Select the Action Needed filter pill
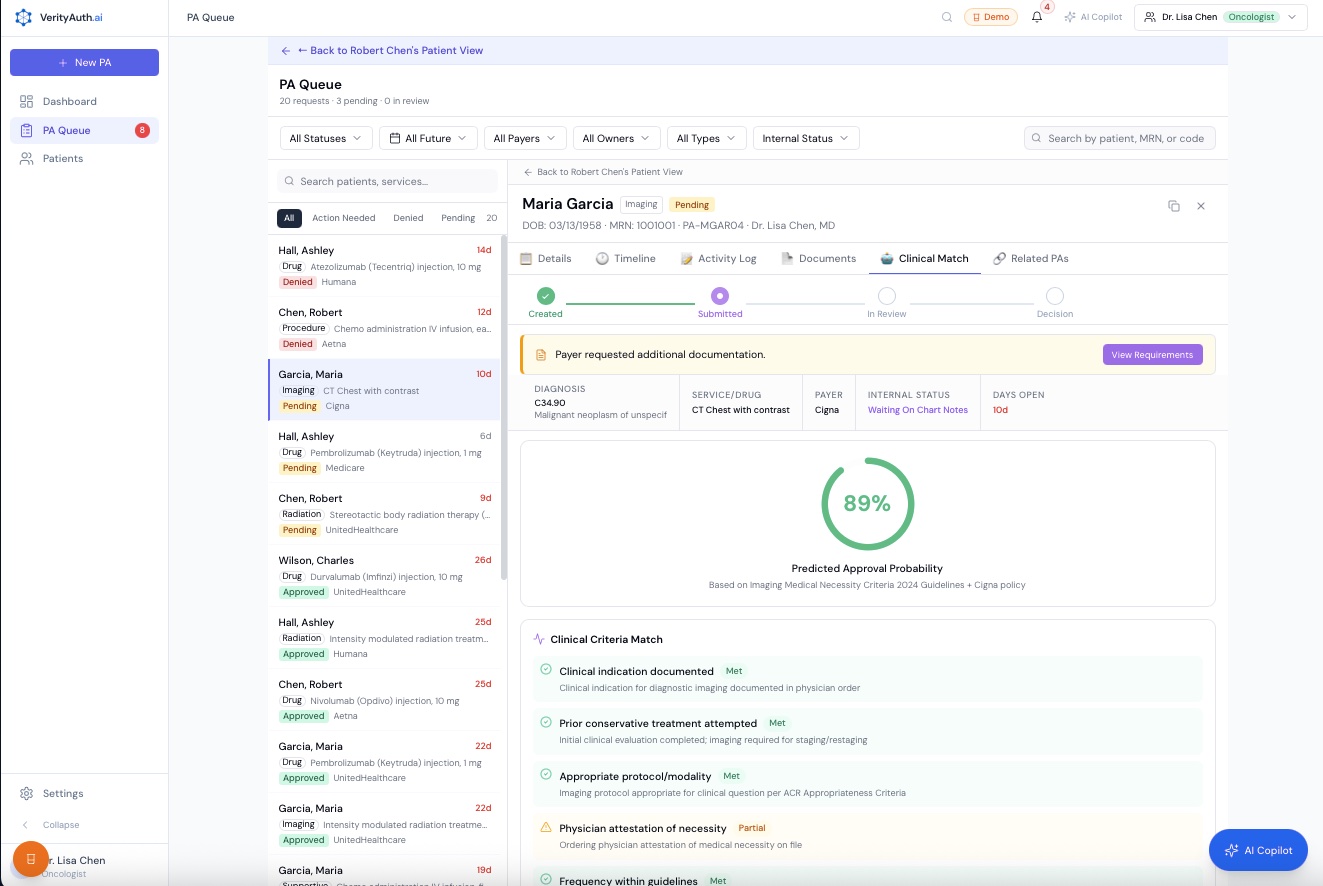The image size is (1323, 886). (343, 218)
